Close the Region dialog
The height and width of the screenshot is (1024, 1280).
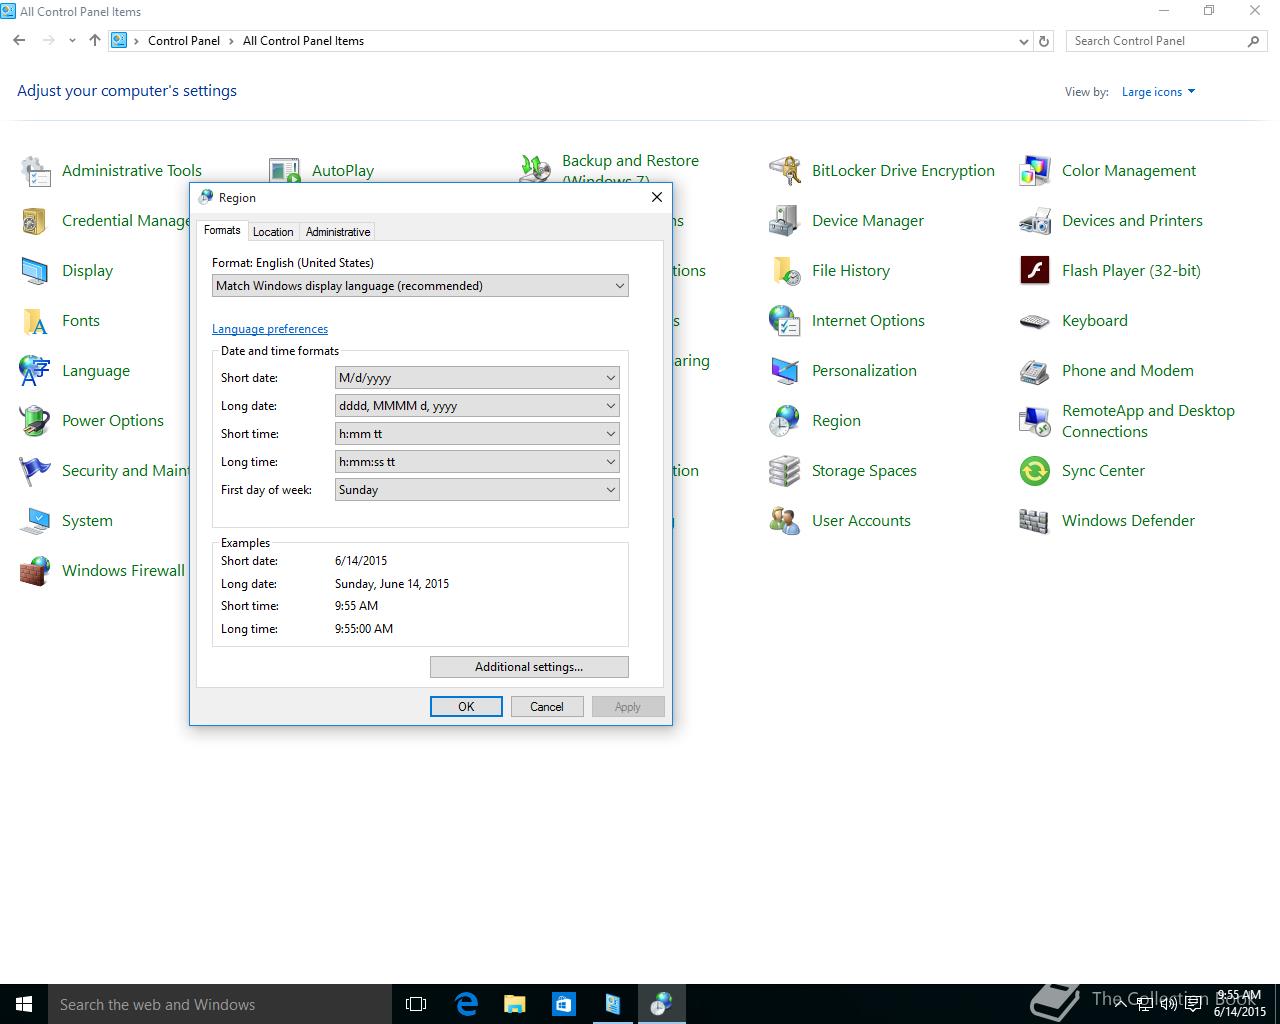tap(657, 197)
